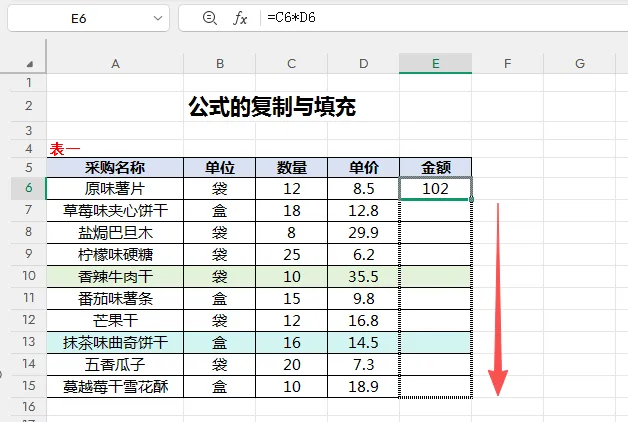The width and height of the screenshot is (628, 422).
Task: Select the cell 原味薯片
Action: tap(115, 189)
